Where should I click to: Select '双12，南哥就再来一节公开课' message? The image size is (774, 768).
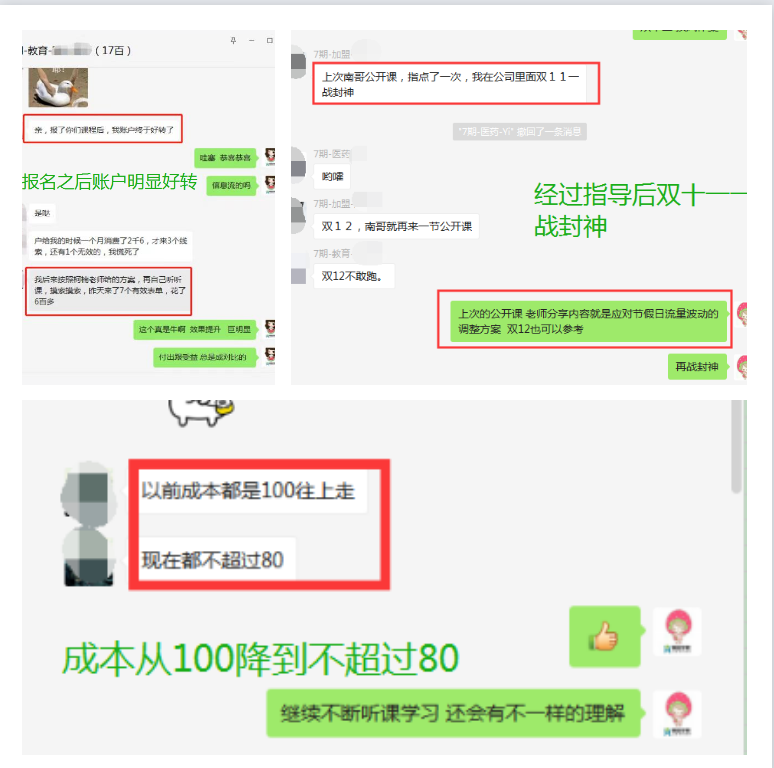(396, 226)
